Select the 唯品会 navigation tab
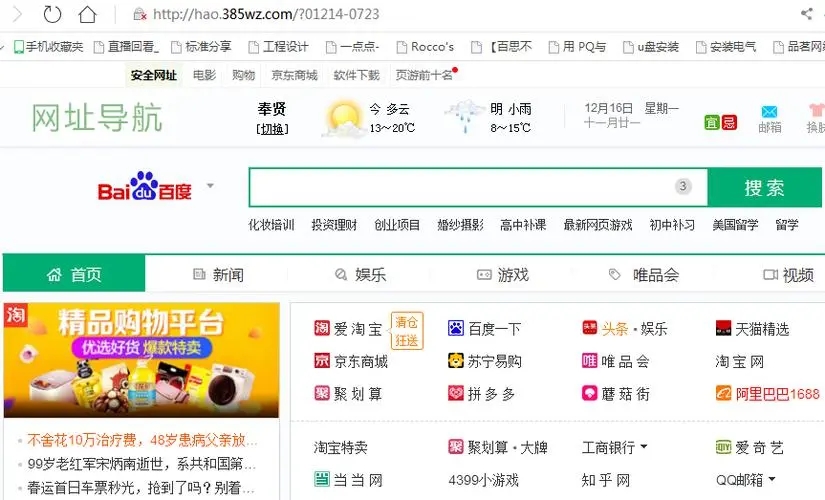The height and width of the screenshot is (500, 825). pos(644,274)
